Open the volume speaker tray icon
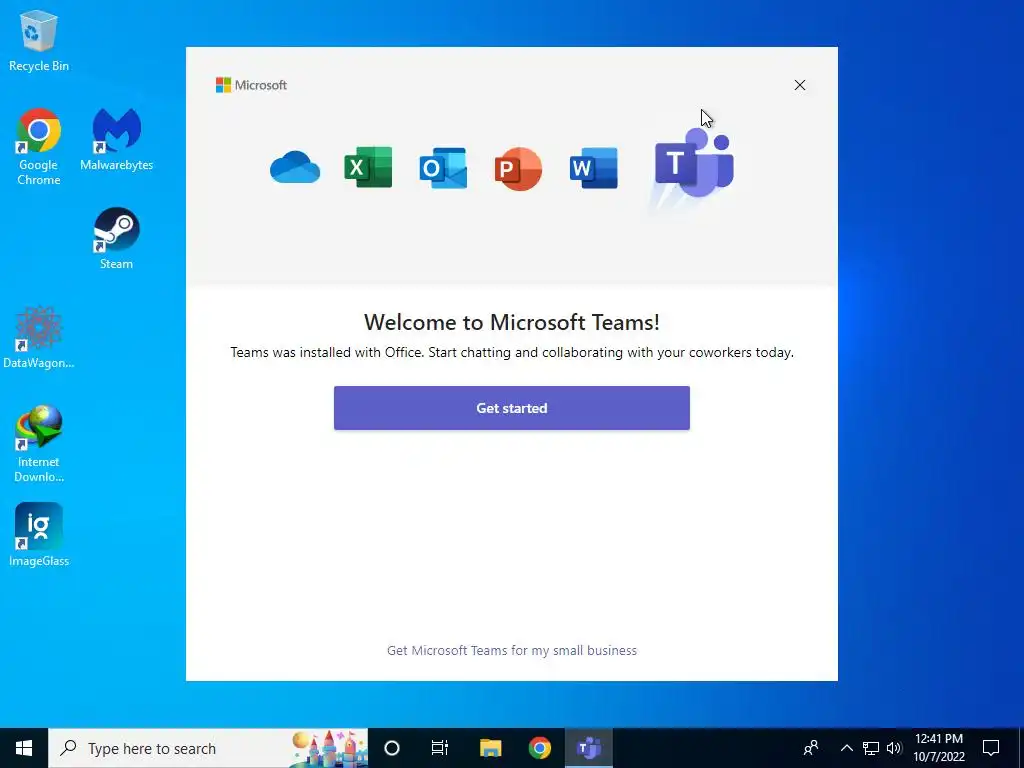 click(894, 748)
